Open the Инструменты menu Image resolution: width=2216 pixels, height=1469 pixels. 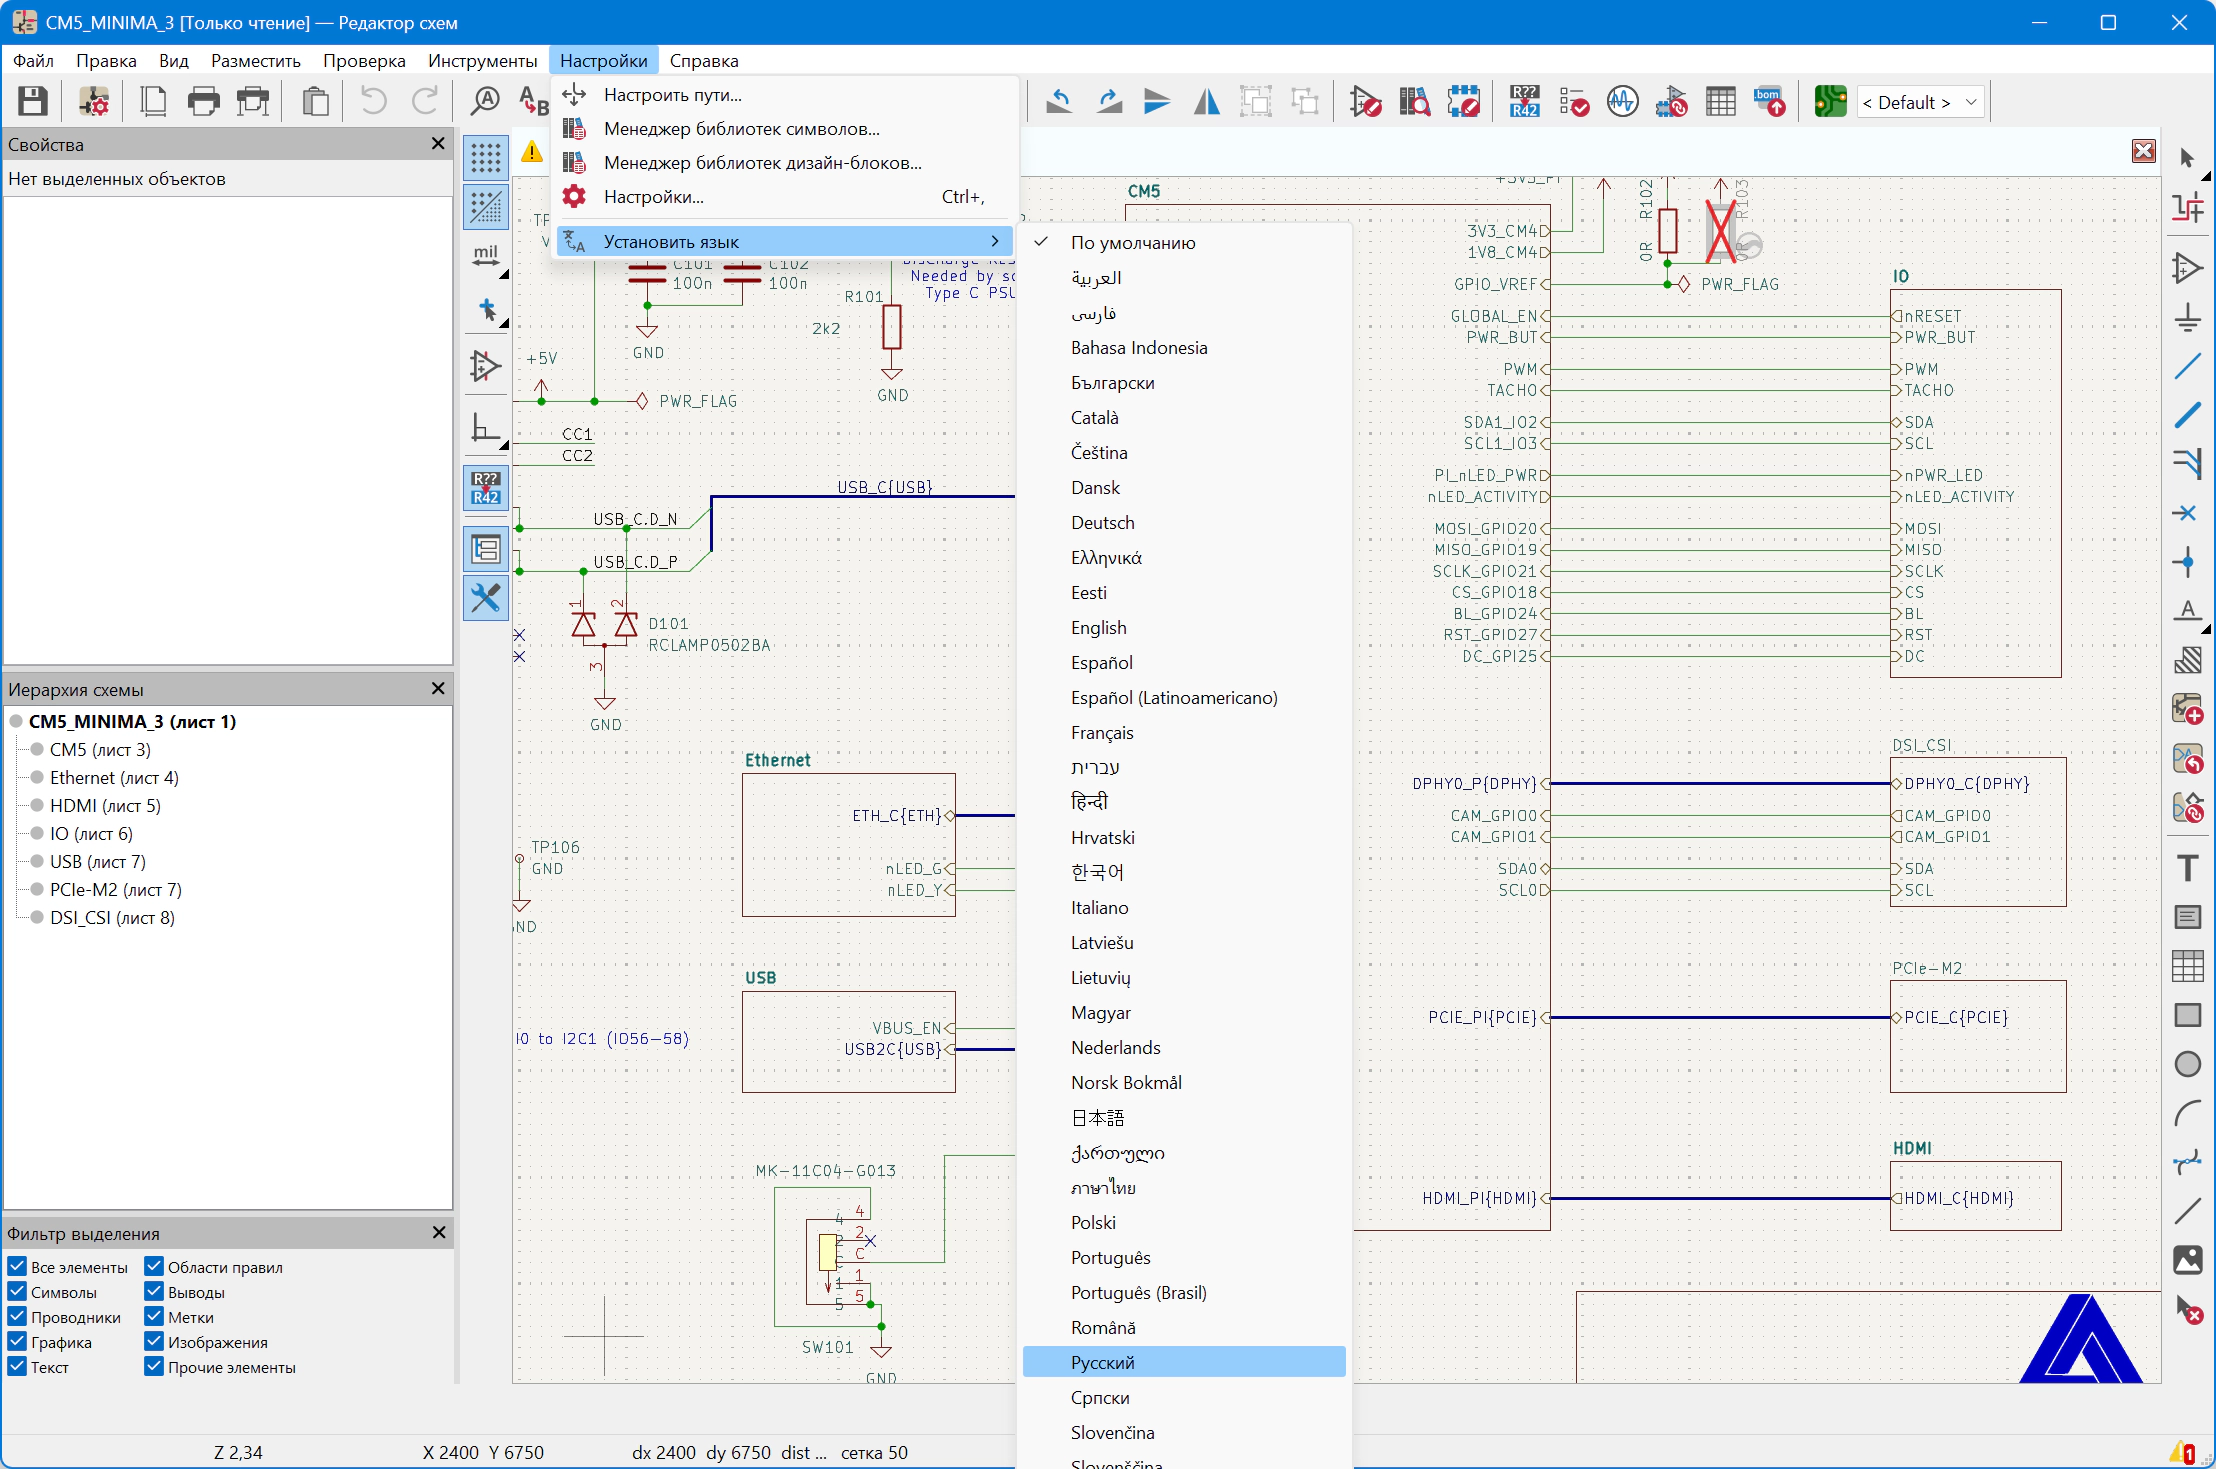coord(482,60)
